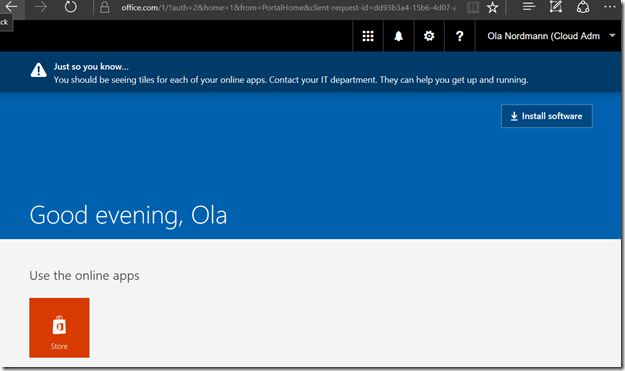Image resolution: width=625 pixels, height=371 pixels.
Task: Open help question mark icon
Action: [460, 36]
